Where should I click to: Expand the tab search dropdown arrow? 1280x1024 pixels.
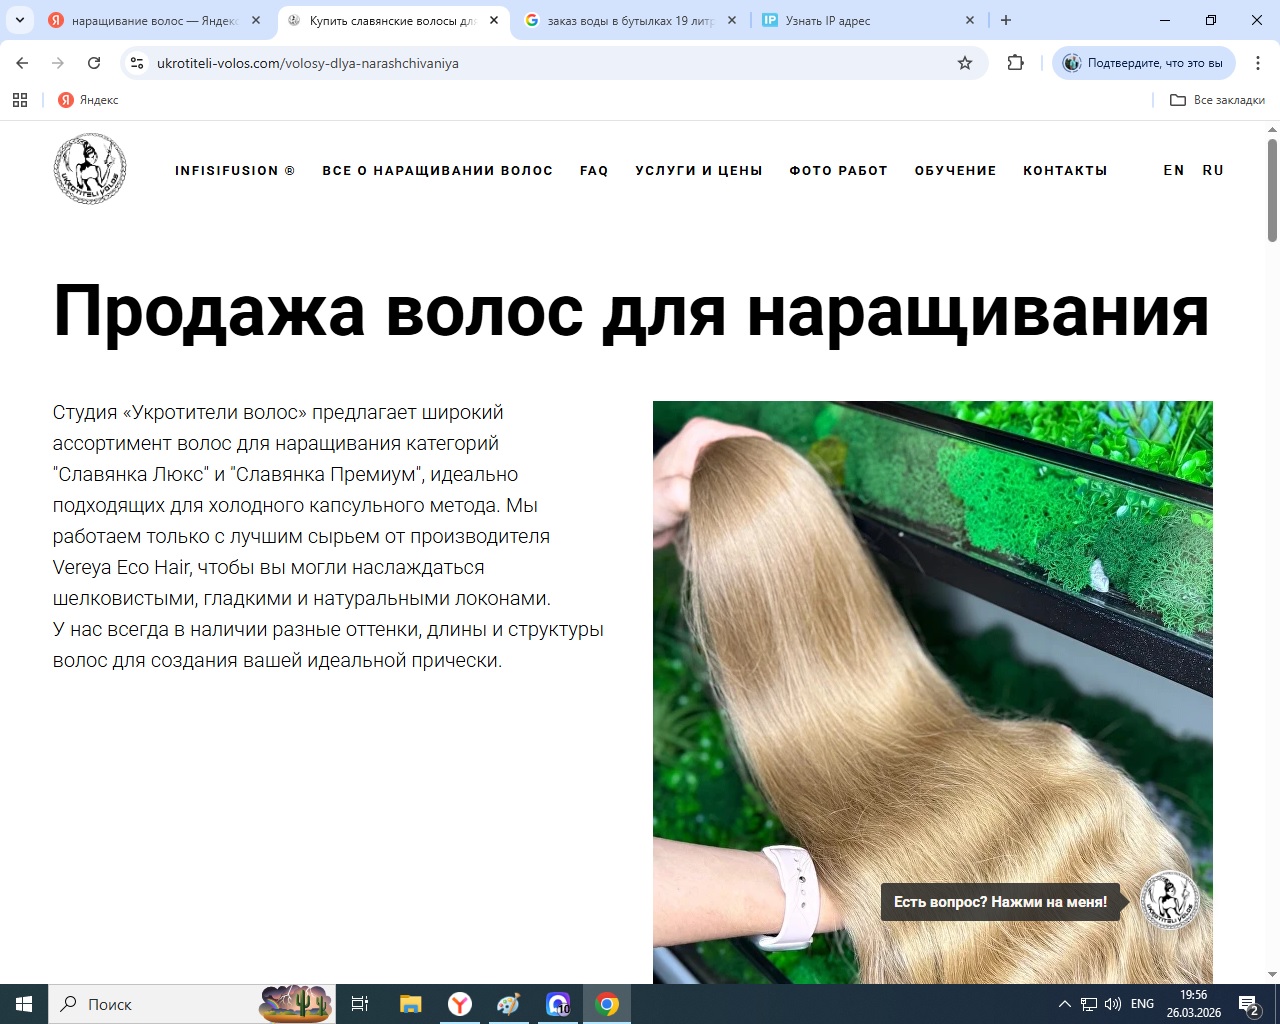(20, 20)
